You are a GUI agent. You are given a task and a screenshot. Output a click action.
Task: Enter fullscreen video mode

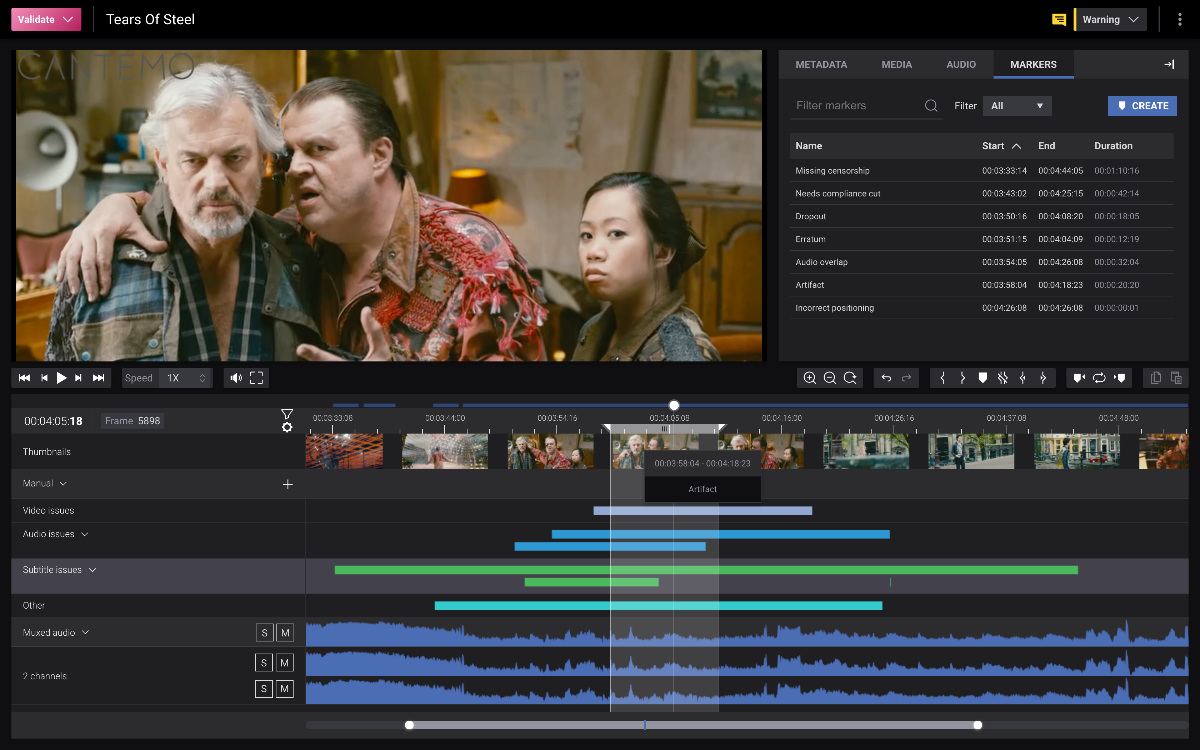coord(257,378)
